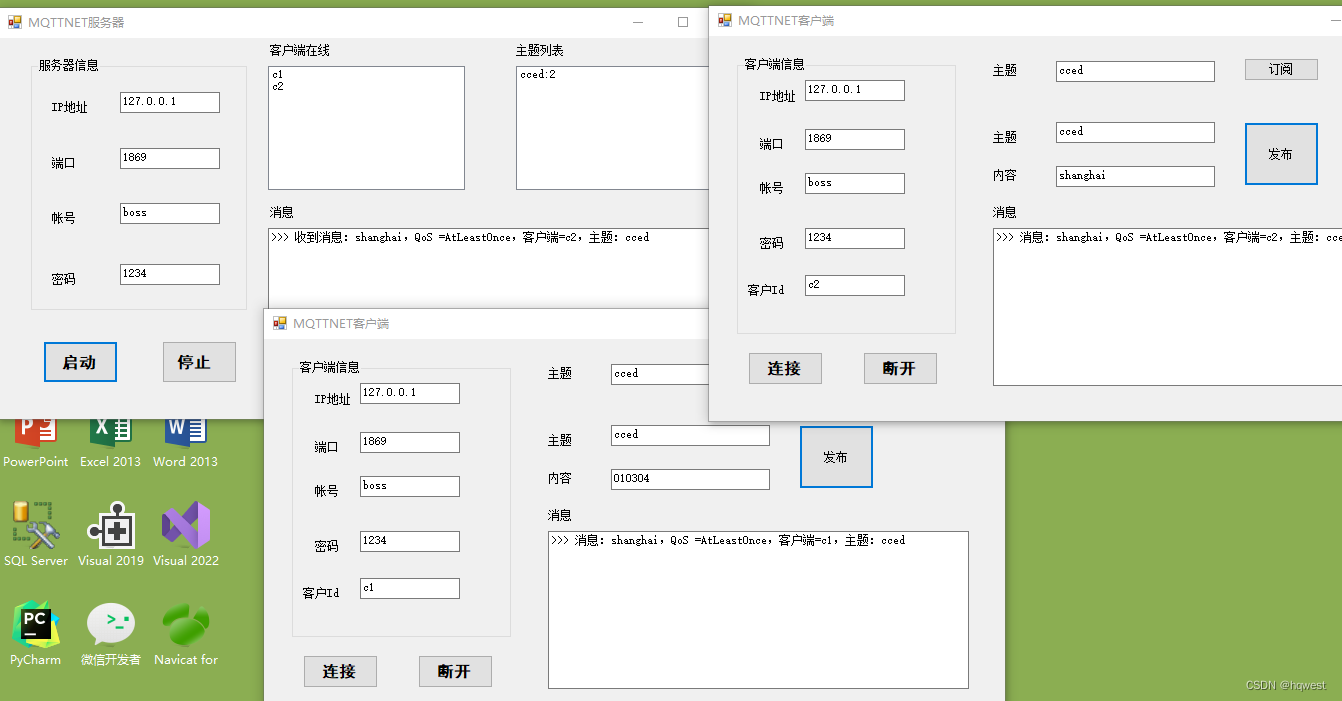Open Word 2013 desktop shortcut

coord(185,441)
